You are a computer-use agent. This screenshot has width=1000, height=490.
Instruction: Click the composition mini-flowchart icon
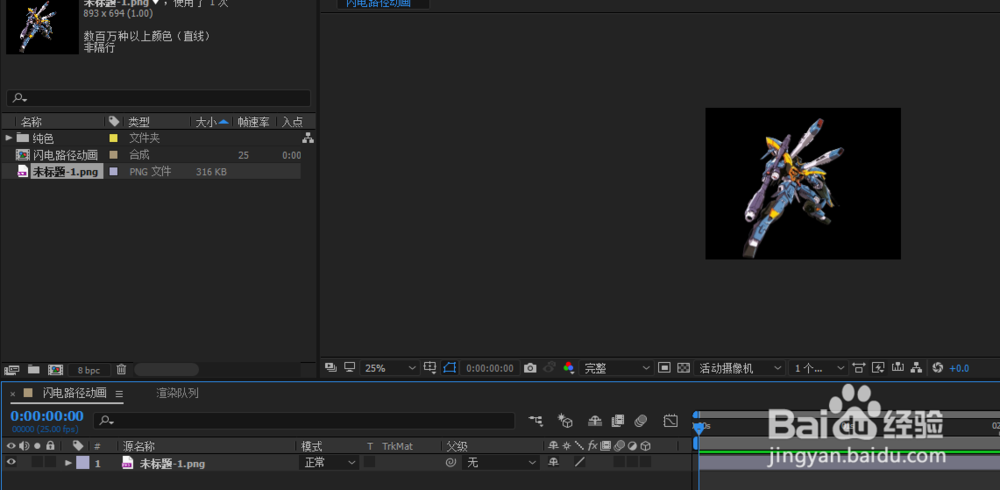click(536, 420)
